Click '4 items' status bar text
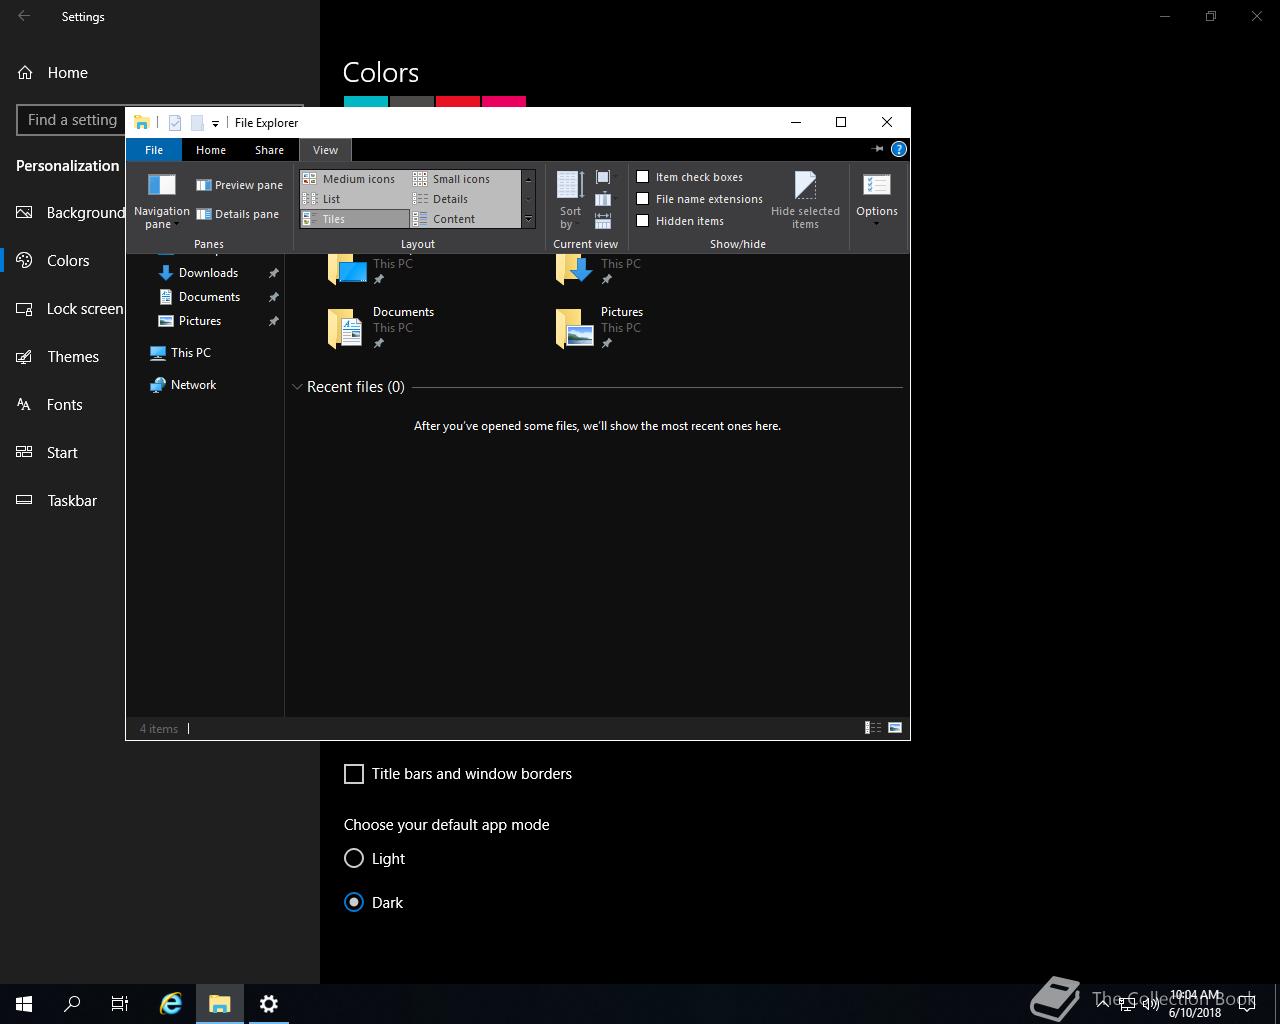The width and height of the screenshot is (1280, 1024). point(159,729)
